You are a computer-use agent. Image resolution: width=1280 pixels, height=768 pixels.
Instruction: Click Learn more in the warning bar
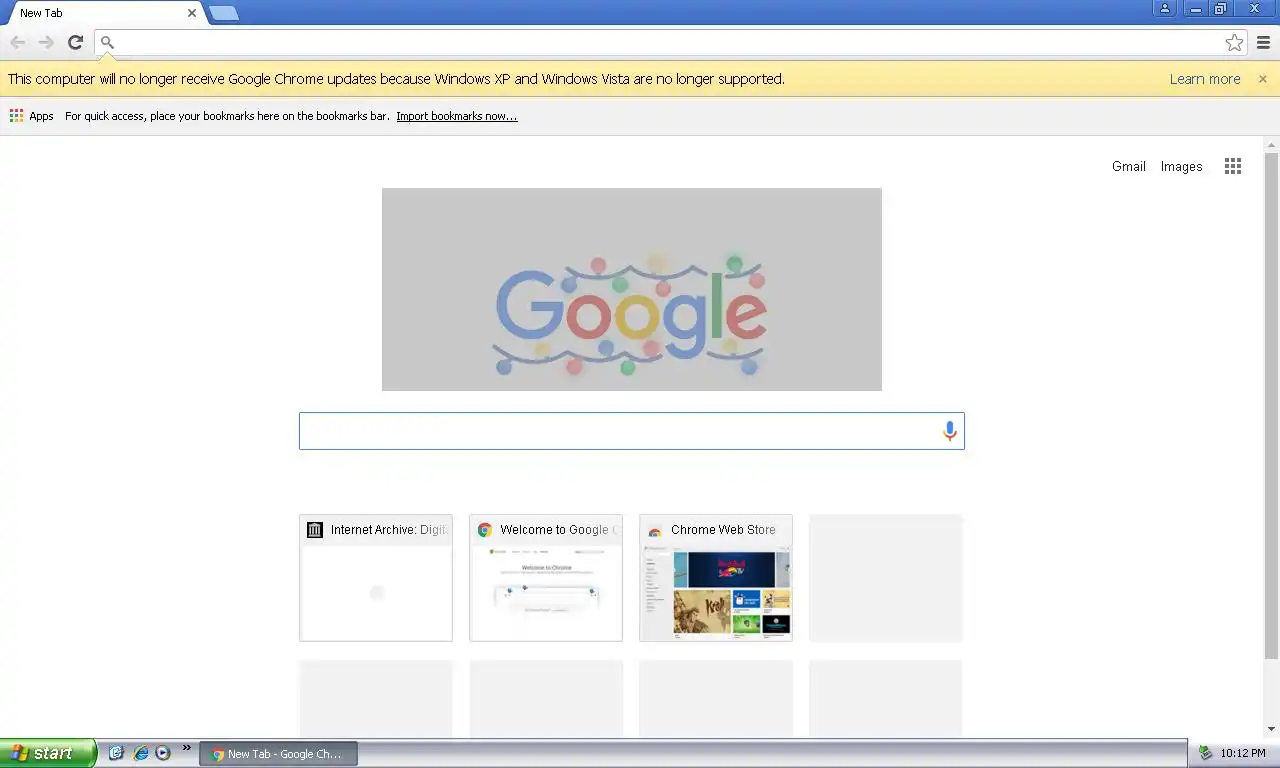click(1205, 79)
